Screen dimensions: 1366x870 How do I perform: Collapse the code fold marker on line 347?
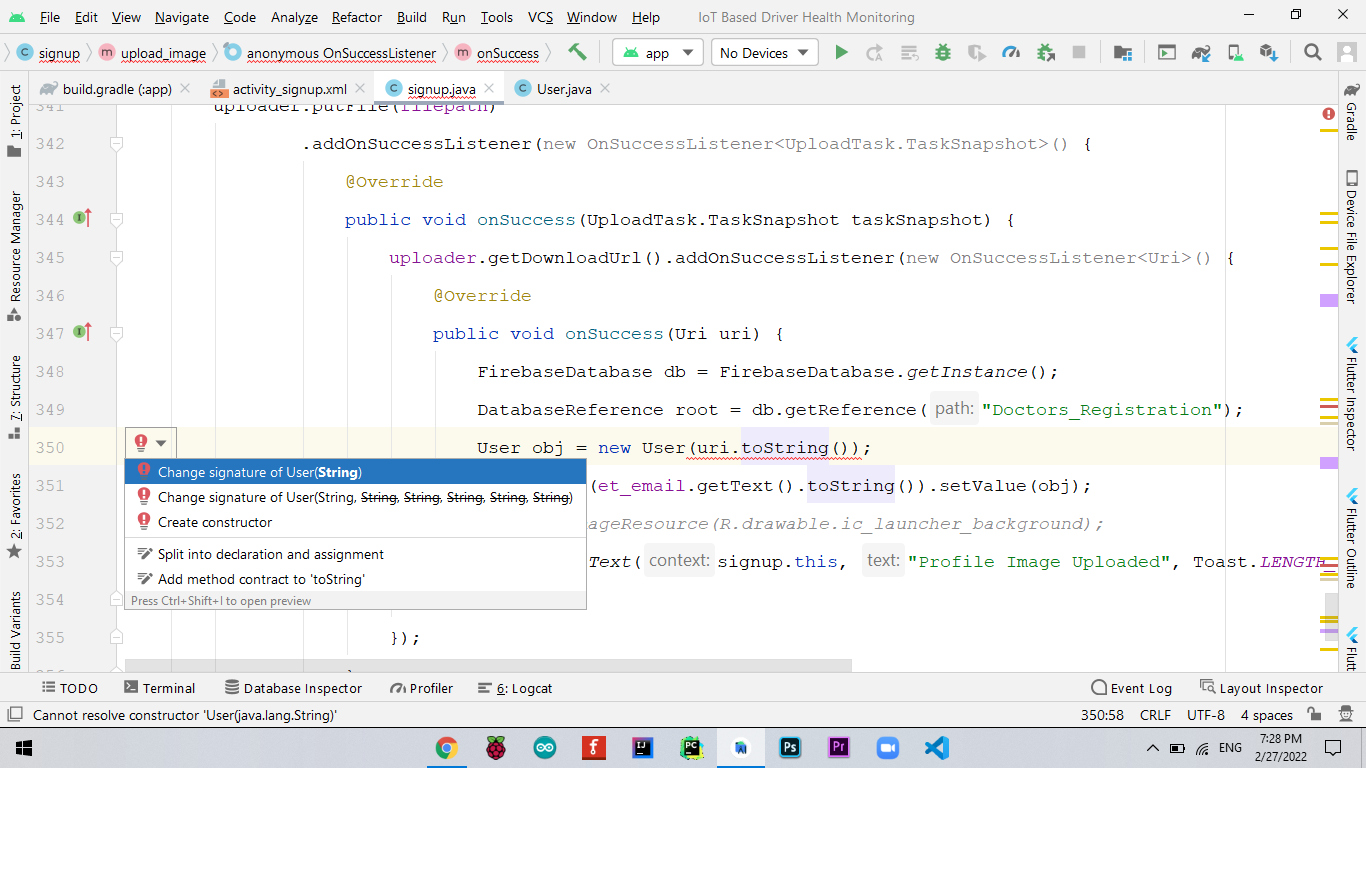pyautogui.click(x=116, y=333)
